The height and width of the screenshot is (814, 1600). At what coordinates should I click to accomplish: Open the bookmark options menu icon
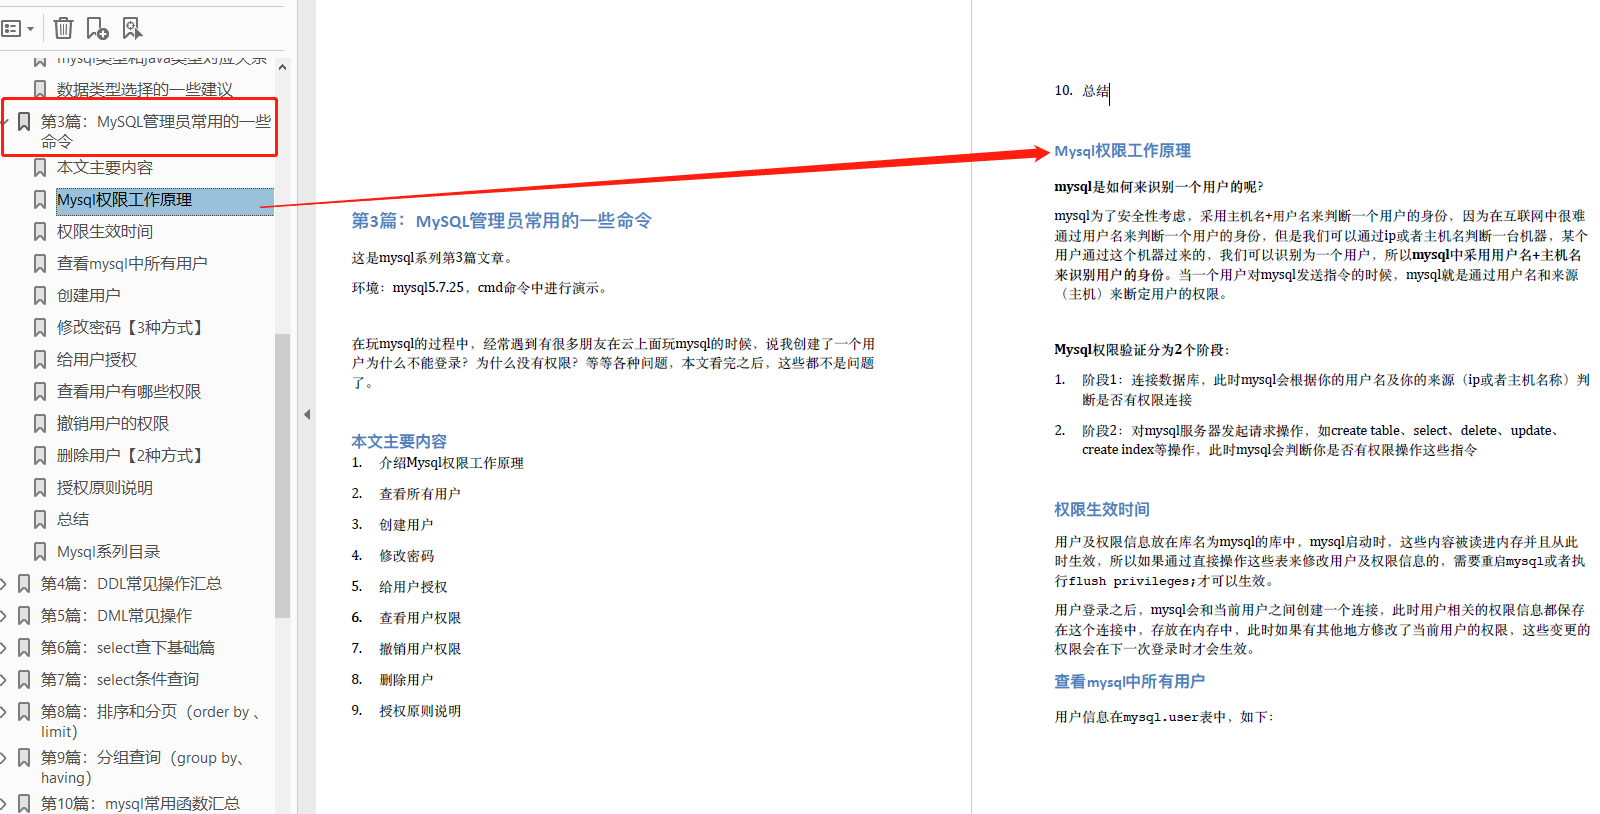pos(17,28)
